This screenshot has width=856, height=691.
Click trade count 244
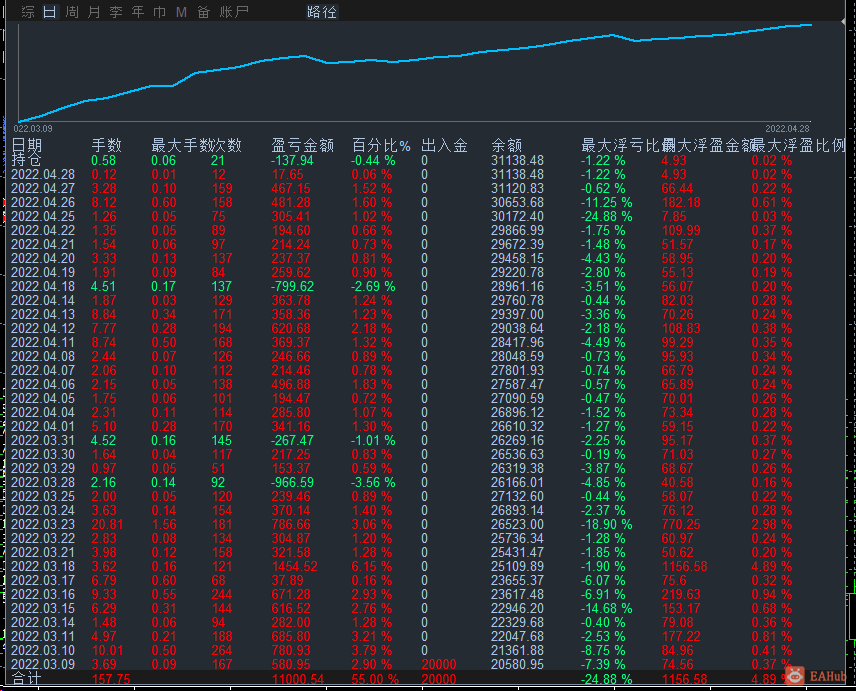(x=222, y=594)
